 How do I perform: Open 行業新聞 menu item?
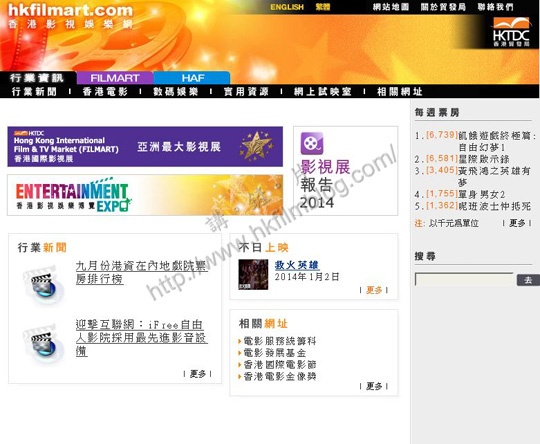pos(34,92)
